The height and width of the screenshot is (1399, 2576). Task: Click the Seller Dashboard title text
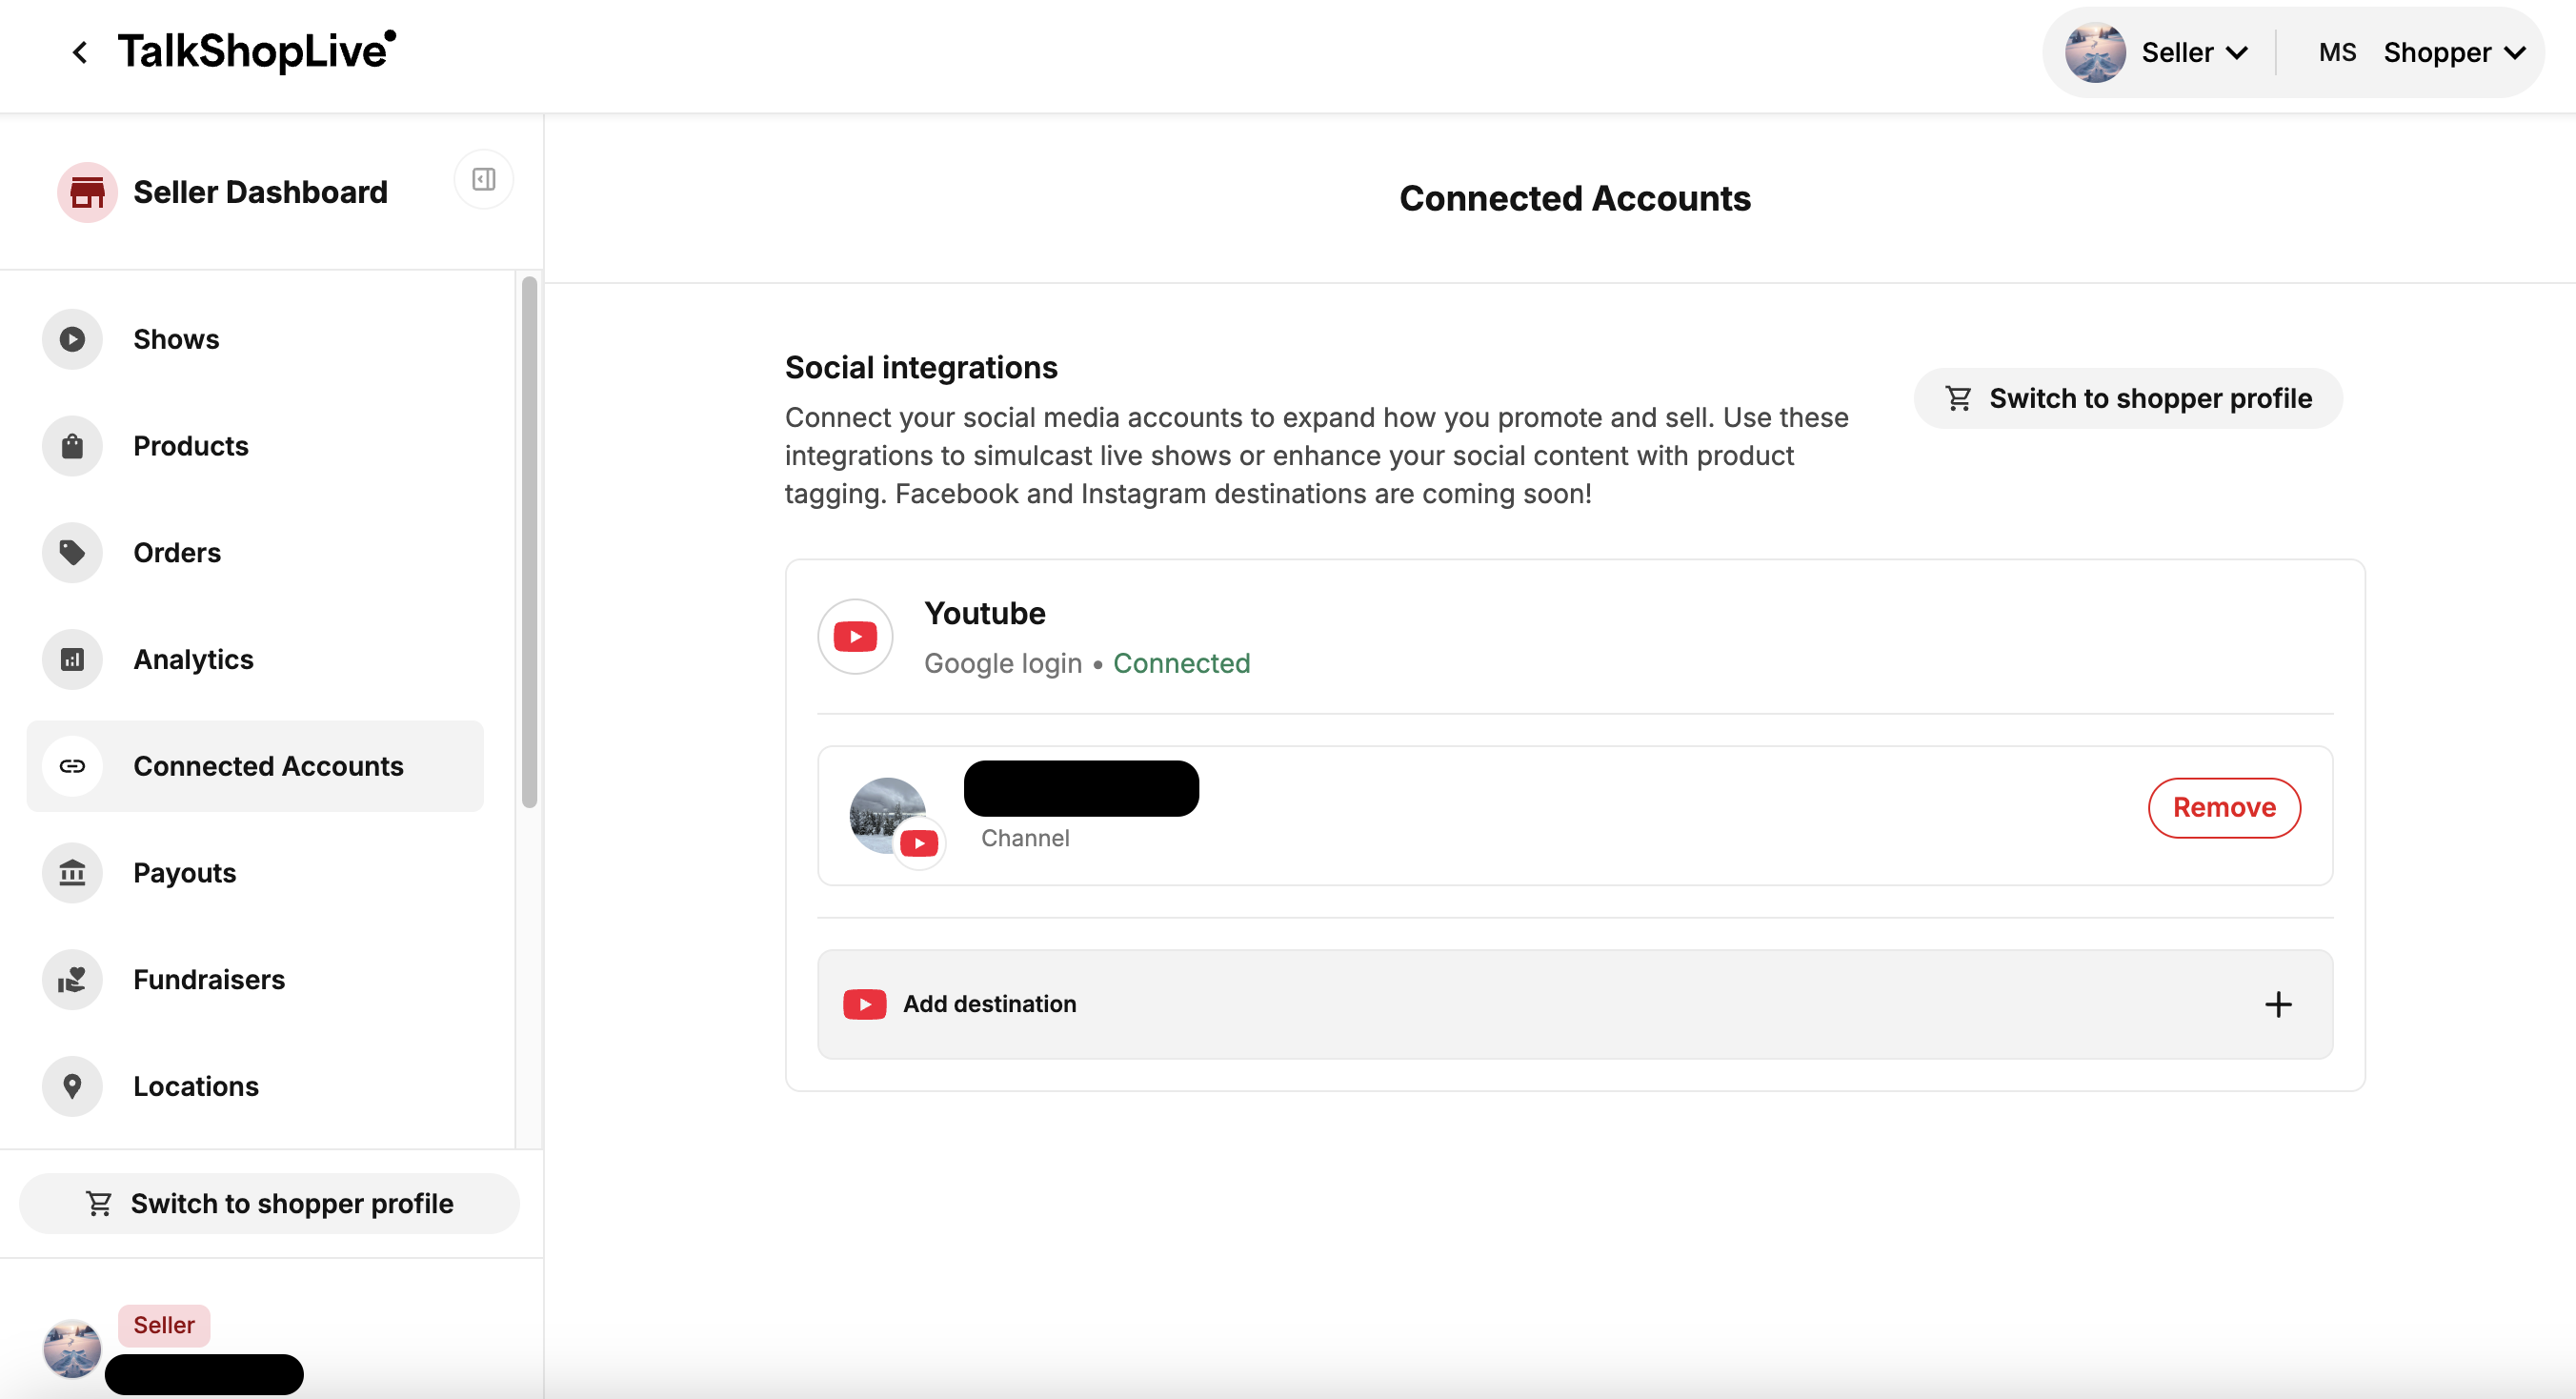260,192
